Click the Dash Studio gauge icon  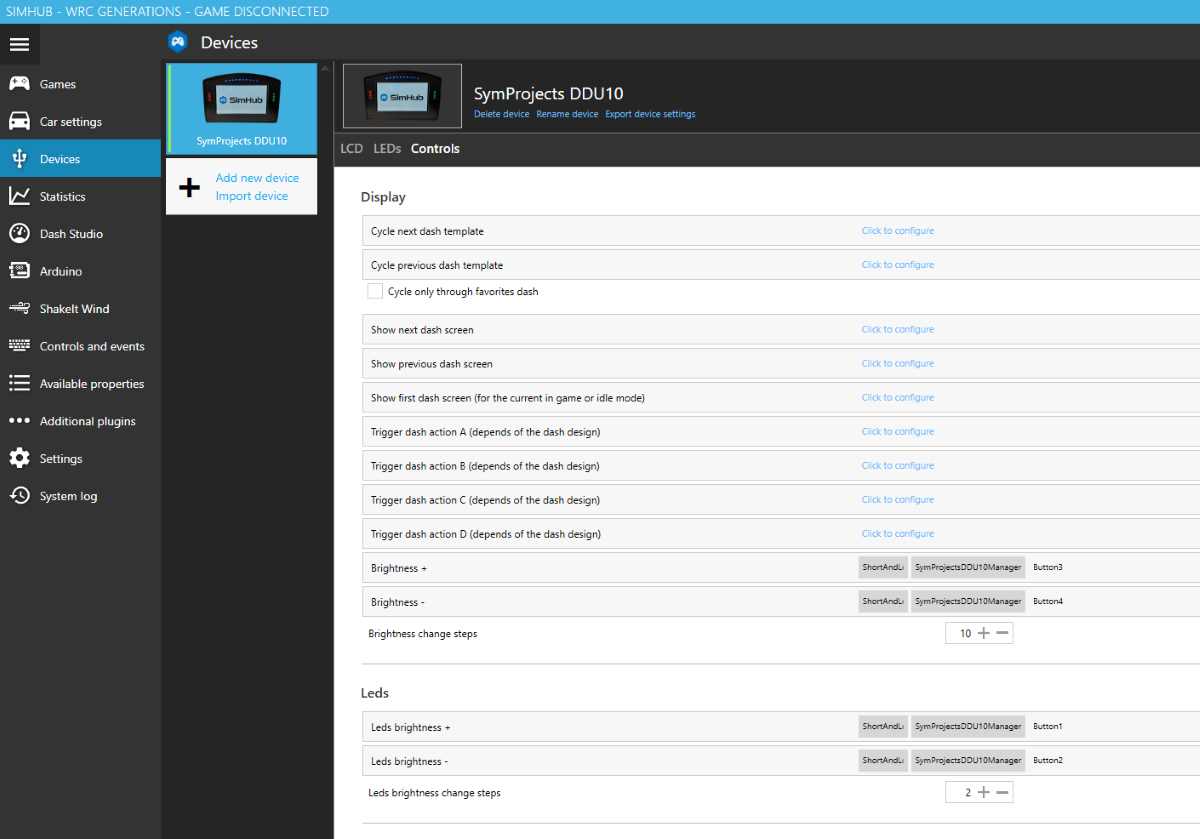tap(19, 233)
